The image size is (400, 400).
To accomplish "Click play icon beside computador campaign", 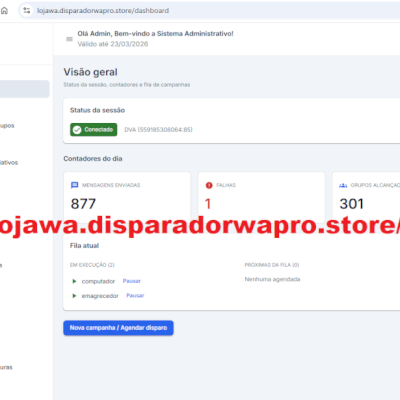I will coord(74,281).
